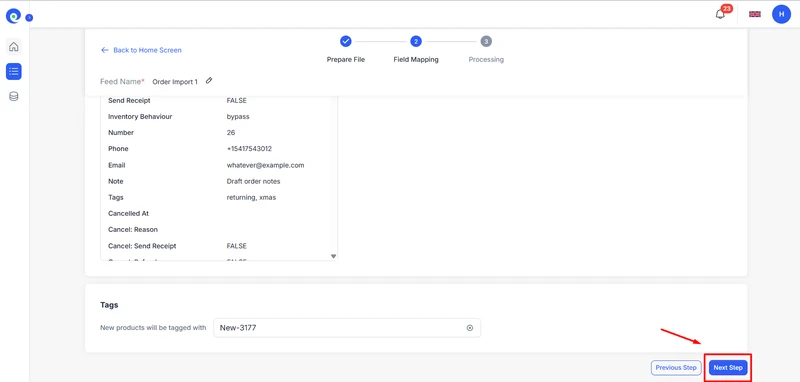Viewport: 800px width, 382px height.
Task: Select Field Mapping step 2
Action: coord(415,41)
